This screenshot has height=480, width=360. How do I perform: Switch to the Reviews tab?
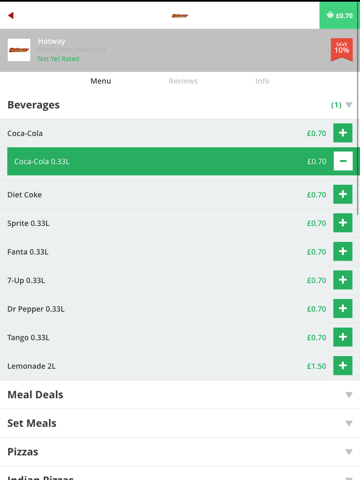point(183,81)
